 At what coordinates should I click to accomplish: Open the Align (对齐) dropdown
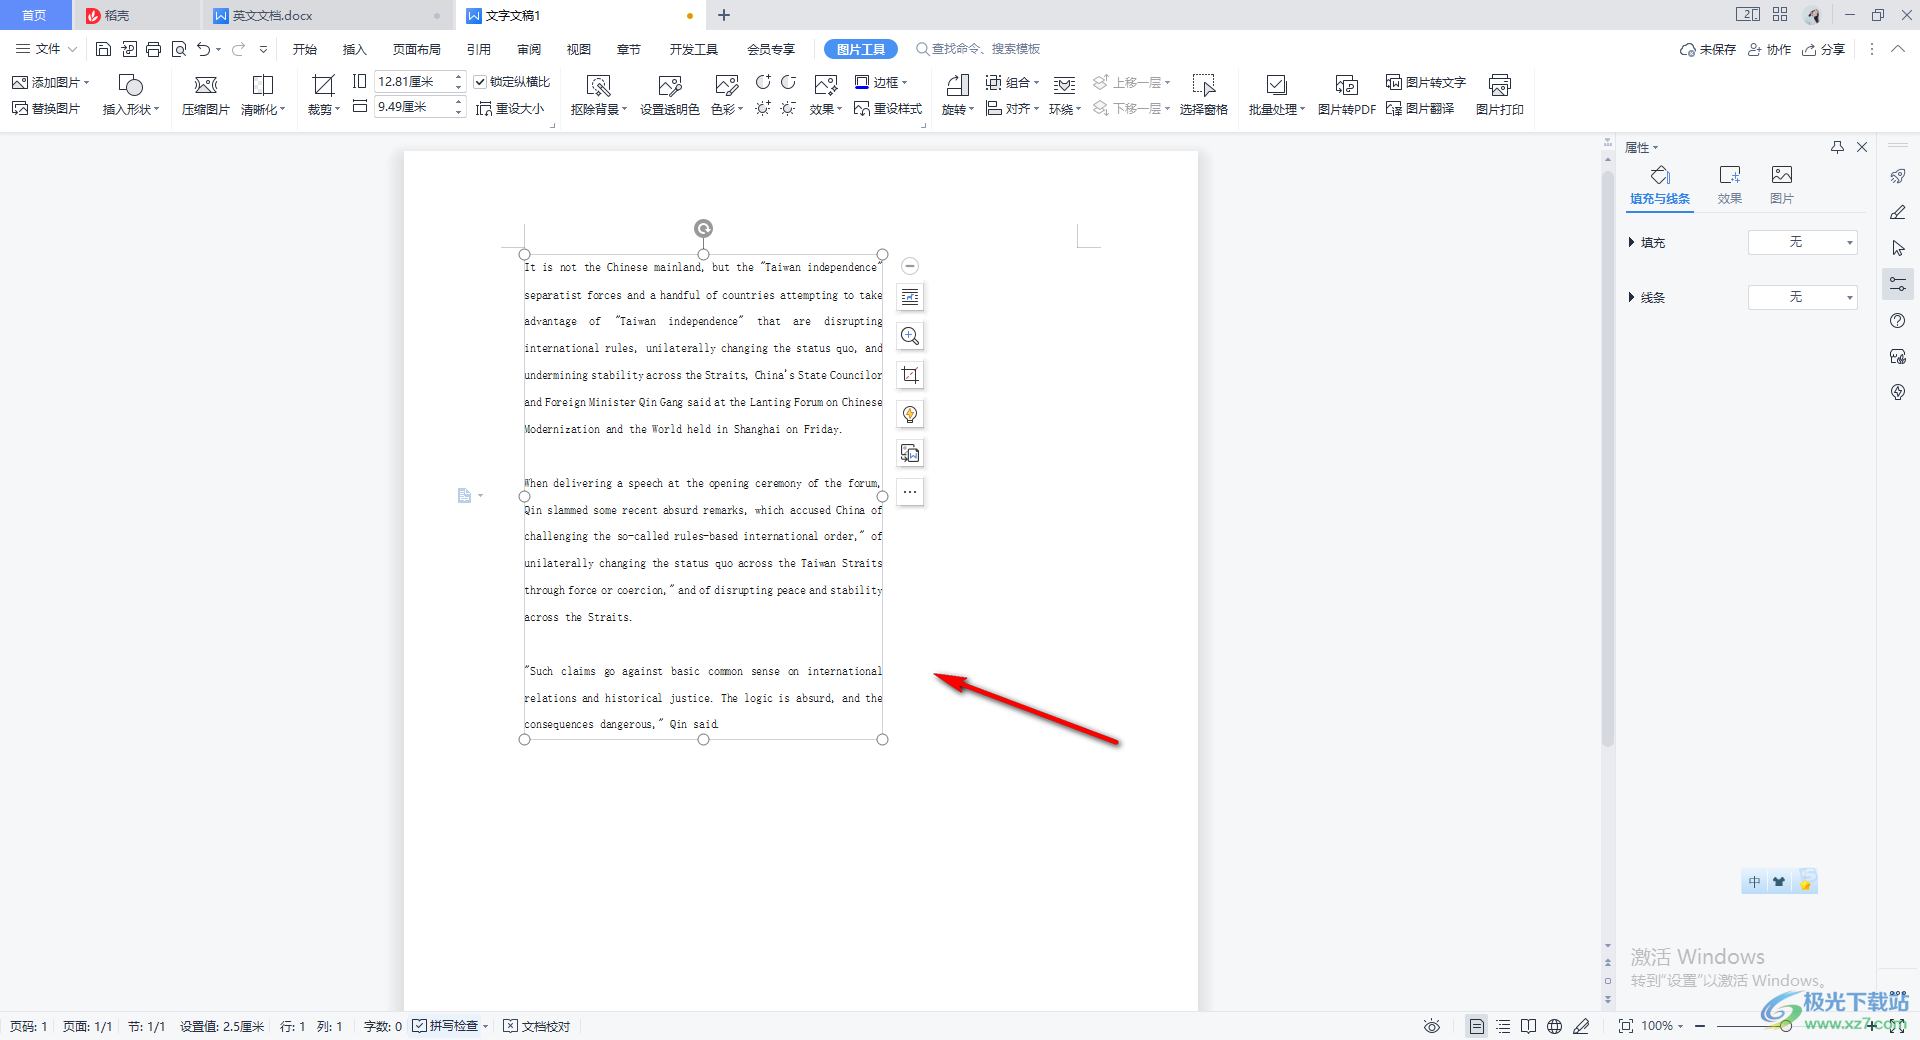pyautogui.click(x=1012, y=108)
